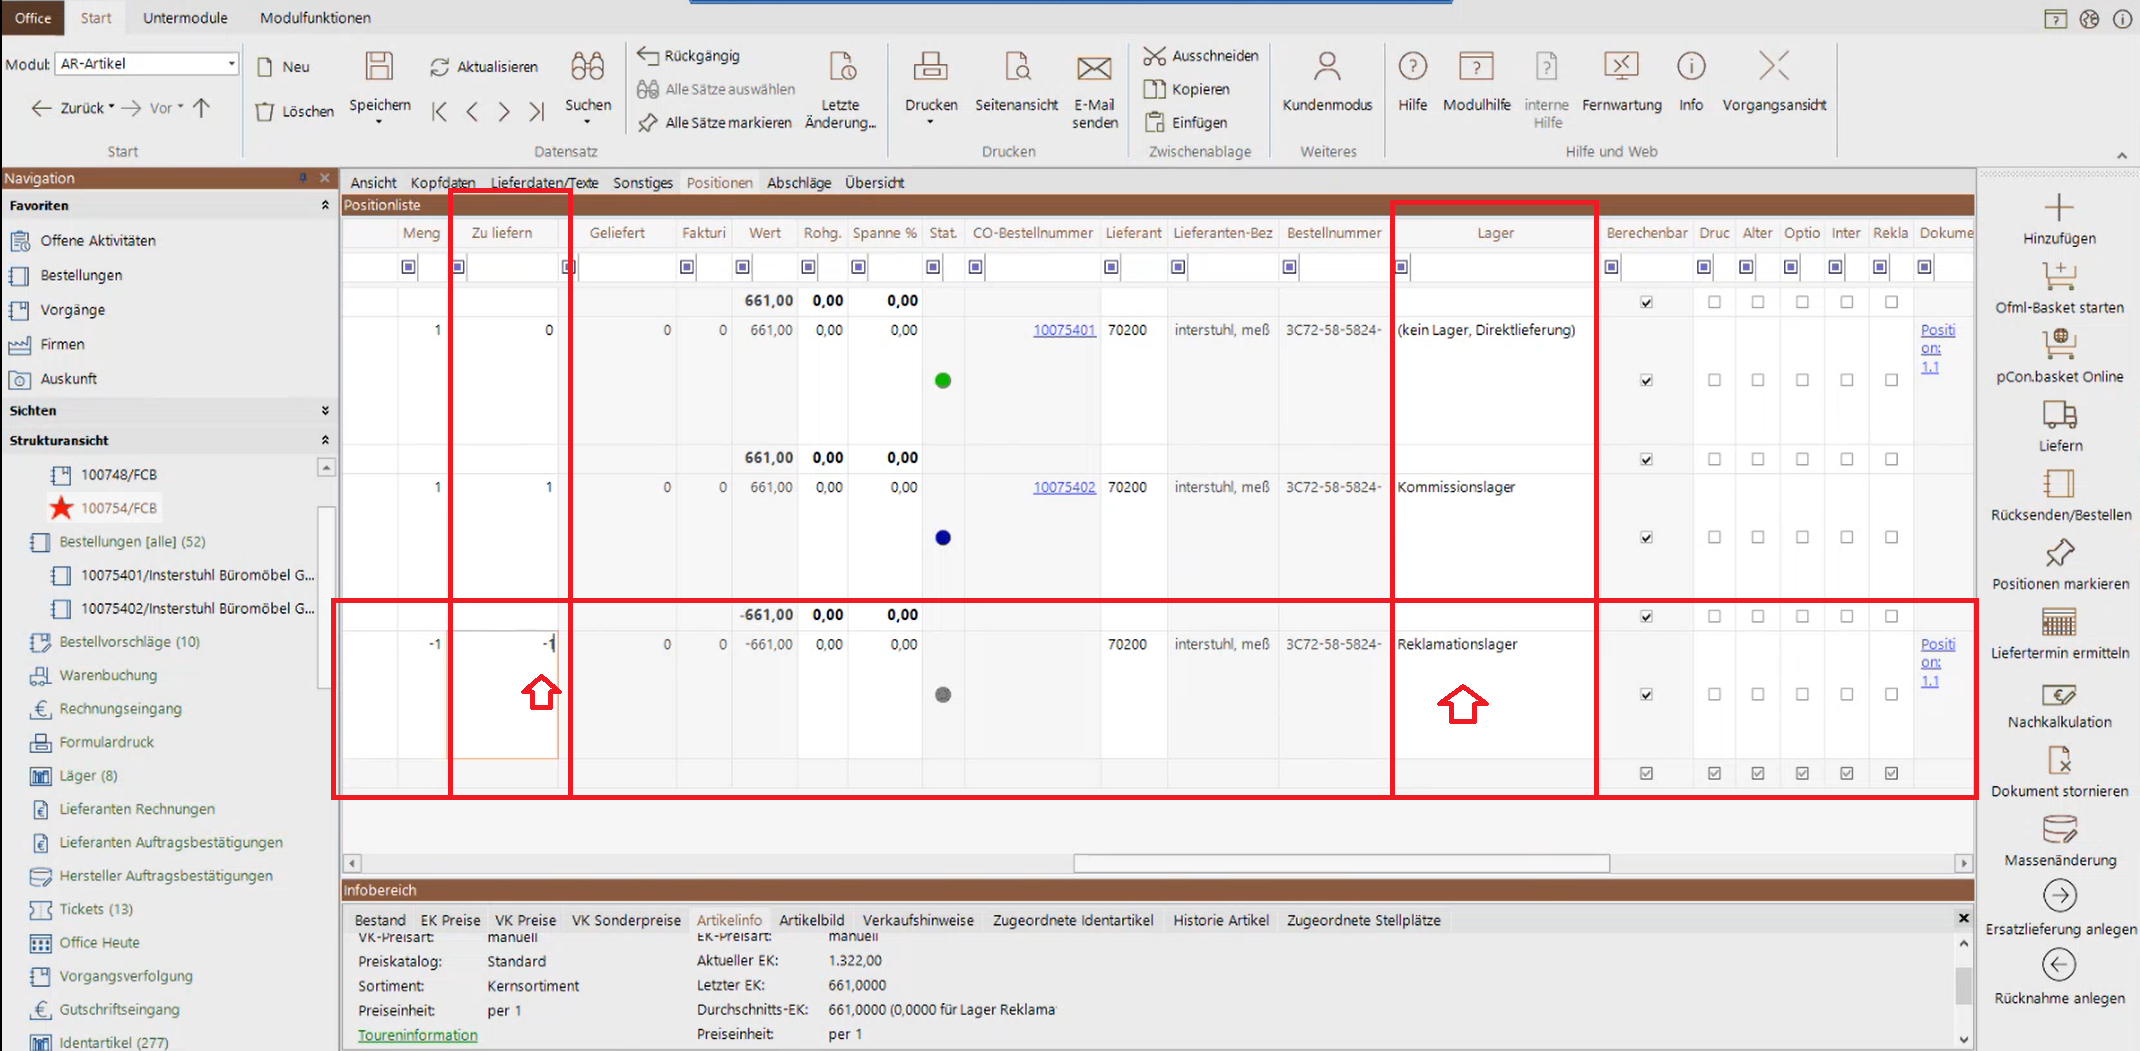2140x1051 pixels.
Task: Toggle Berechenbar checkbox for Kommissionslager row
Action: [1646, 538]
